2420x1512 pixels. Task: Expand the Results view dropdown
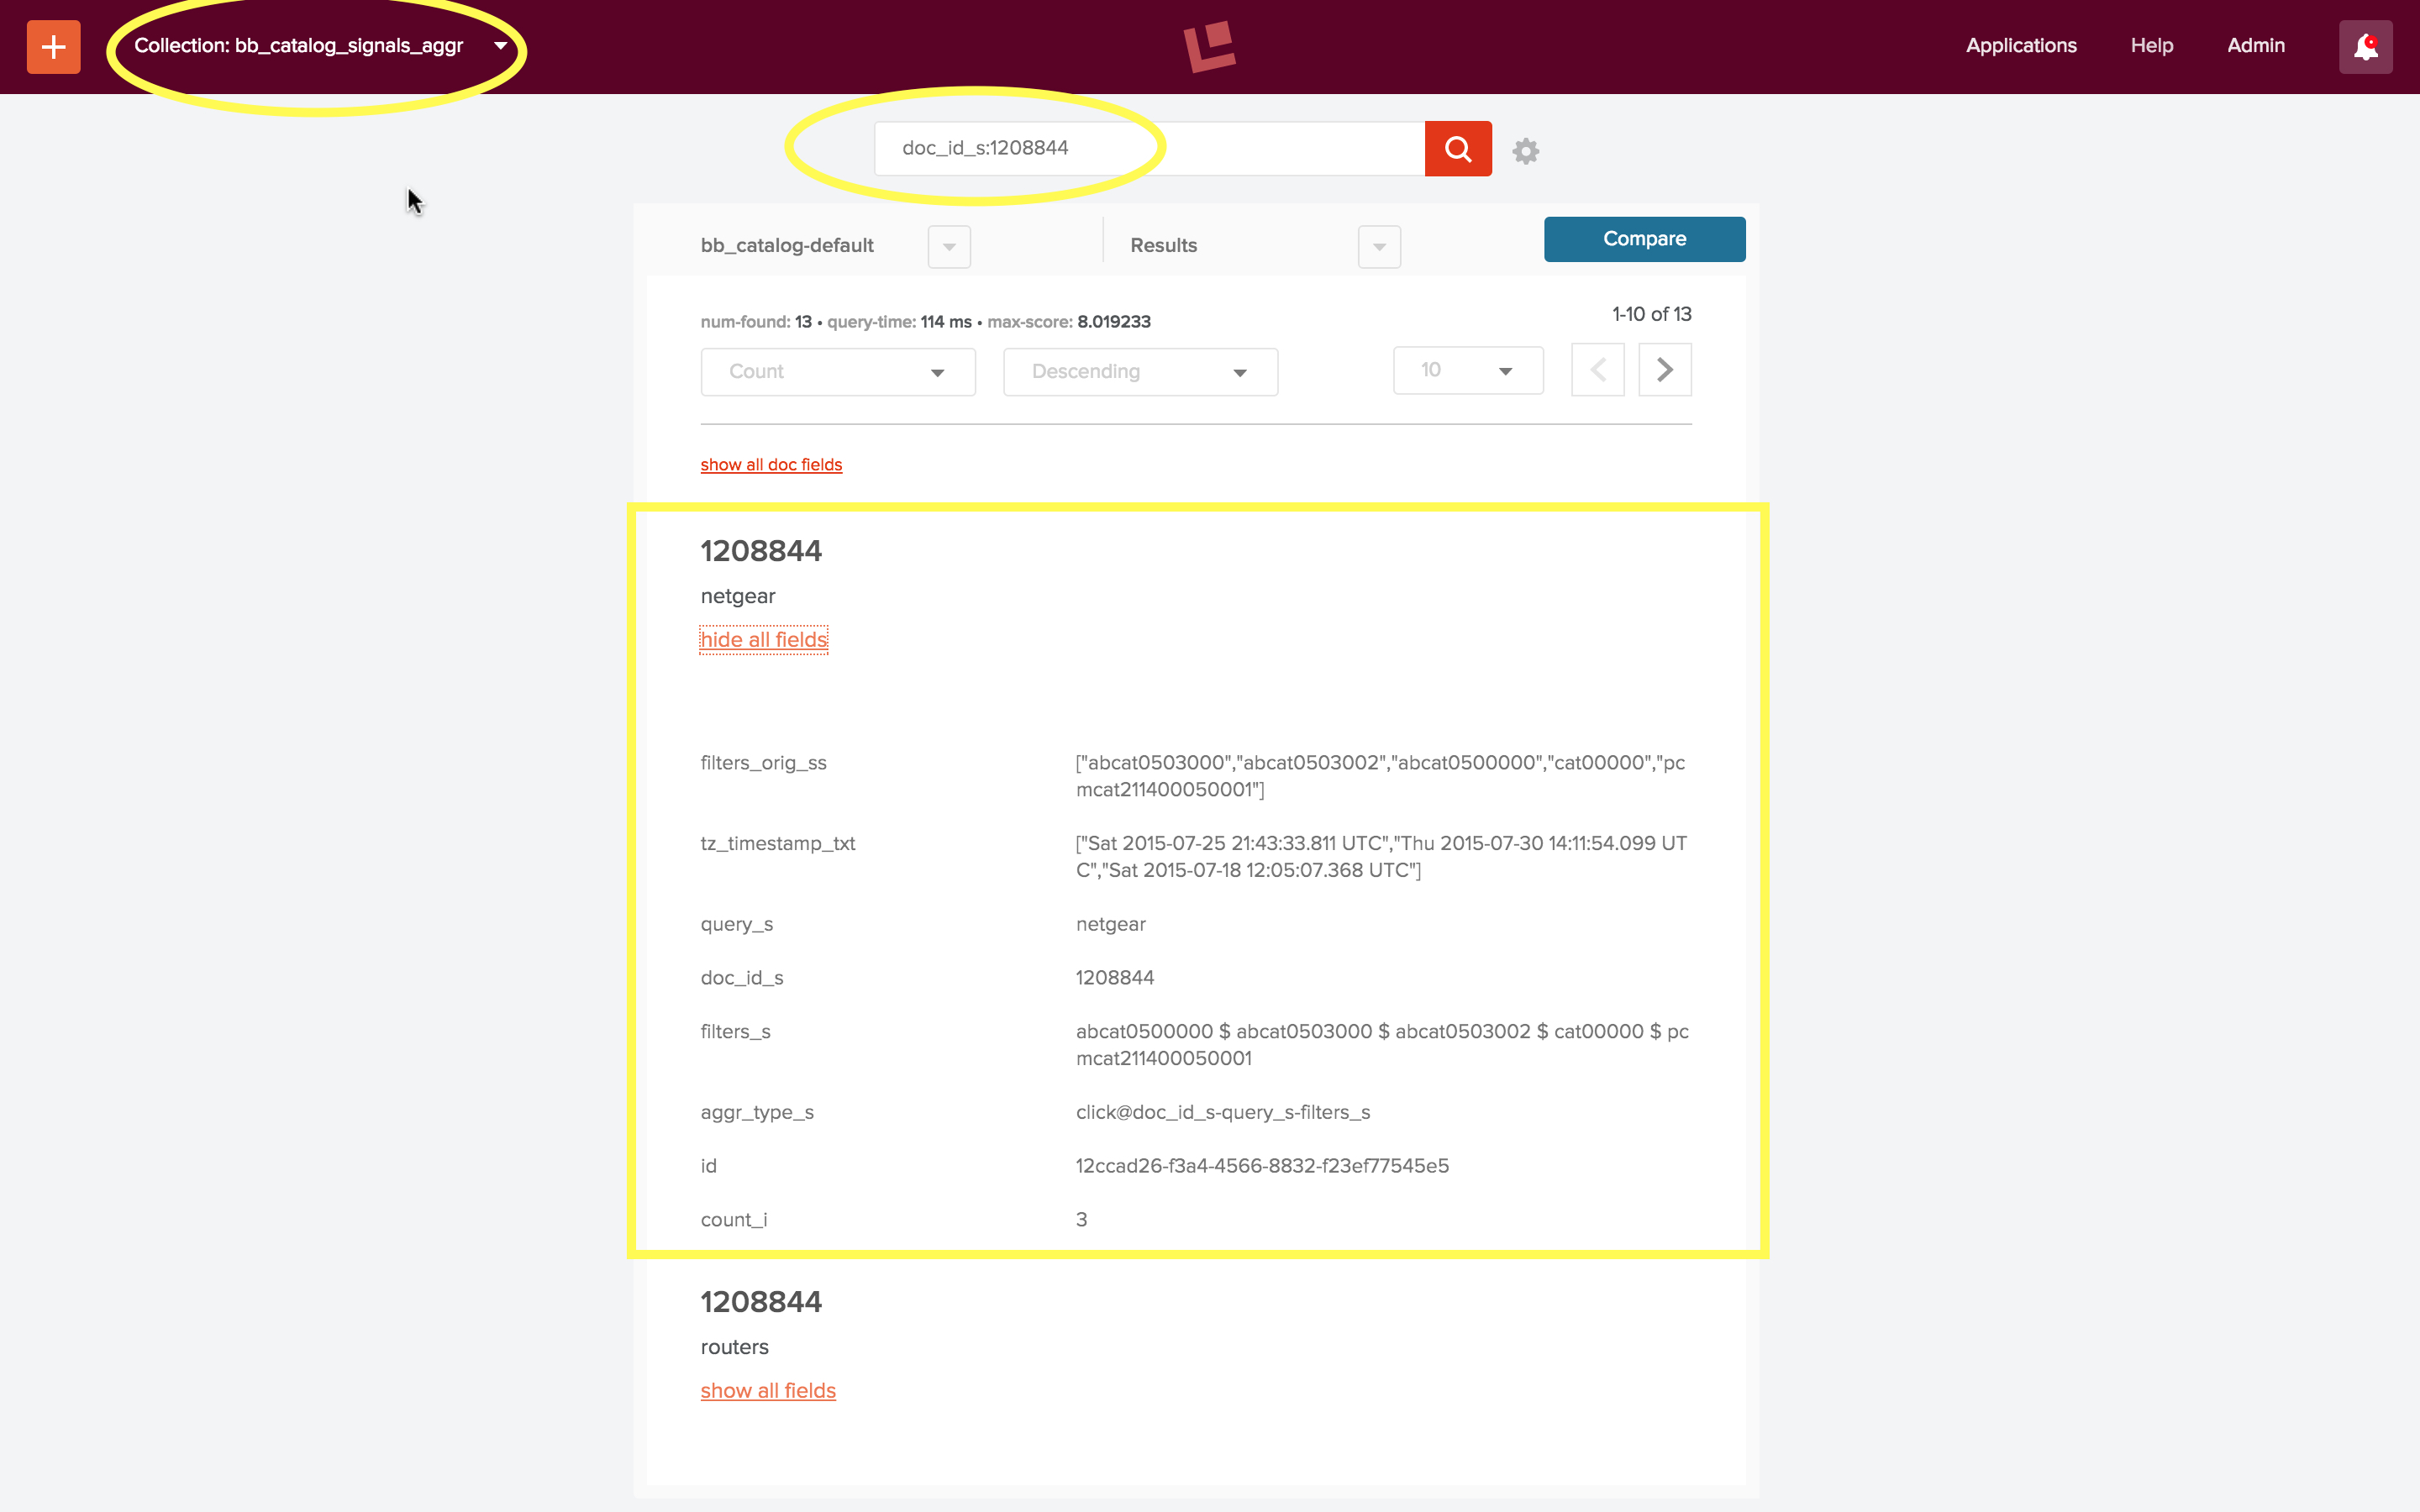[x=1379, y=246]
